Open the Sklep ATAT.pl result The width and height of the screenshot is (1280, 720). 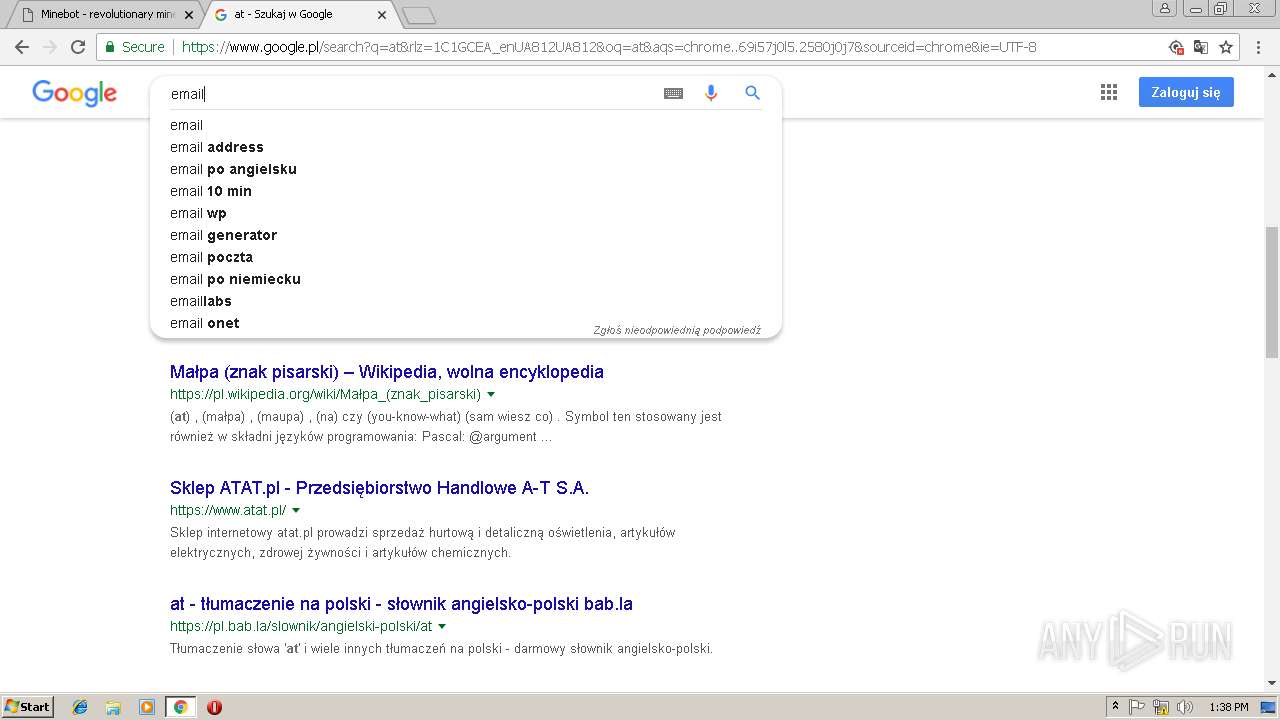(379, 488)
